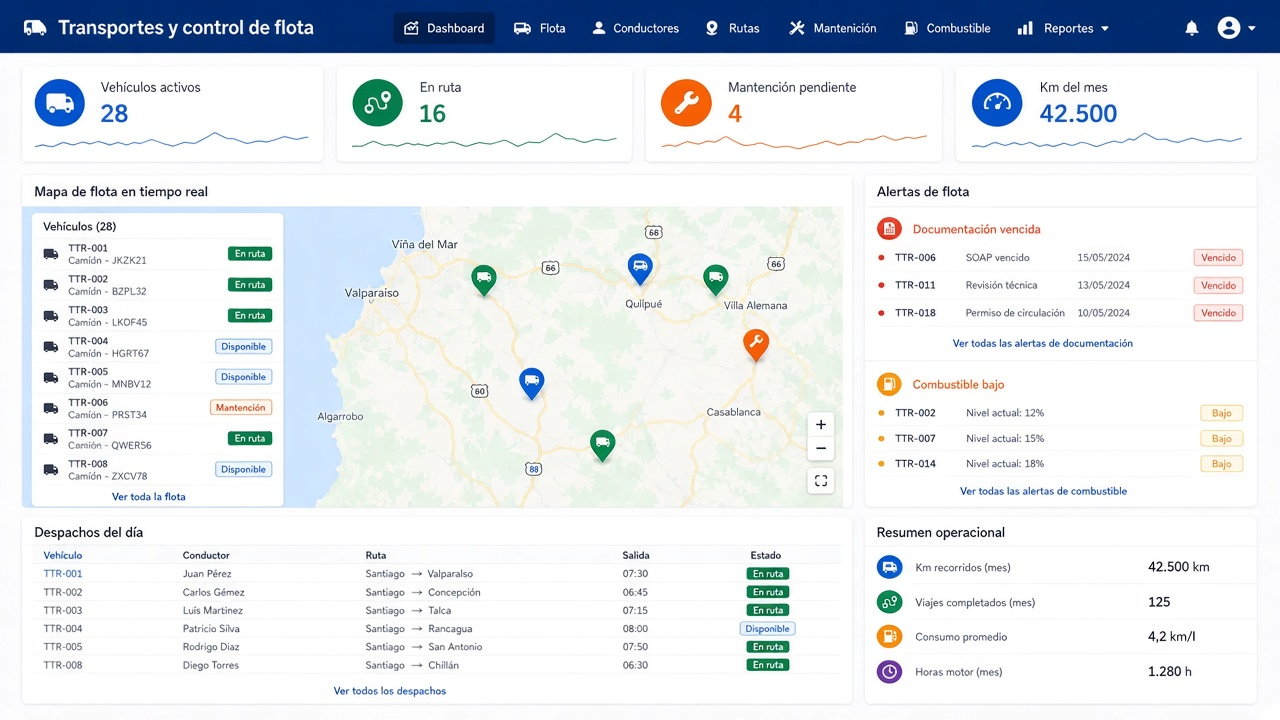The image size is (1280, 720).
Task: Click the Salida column header
Action: tap(636, 555)
